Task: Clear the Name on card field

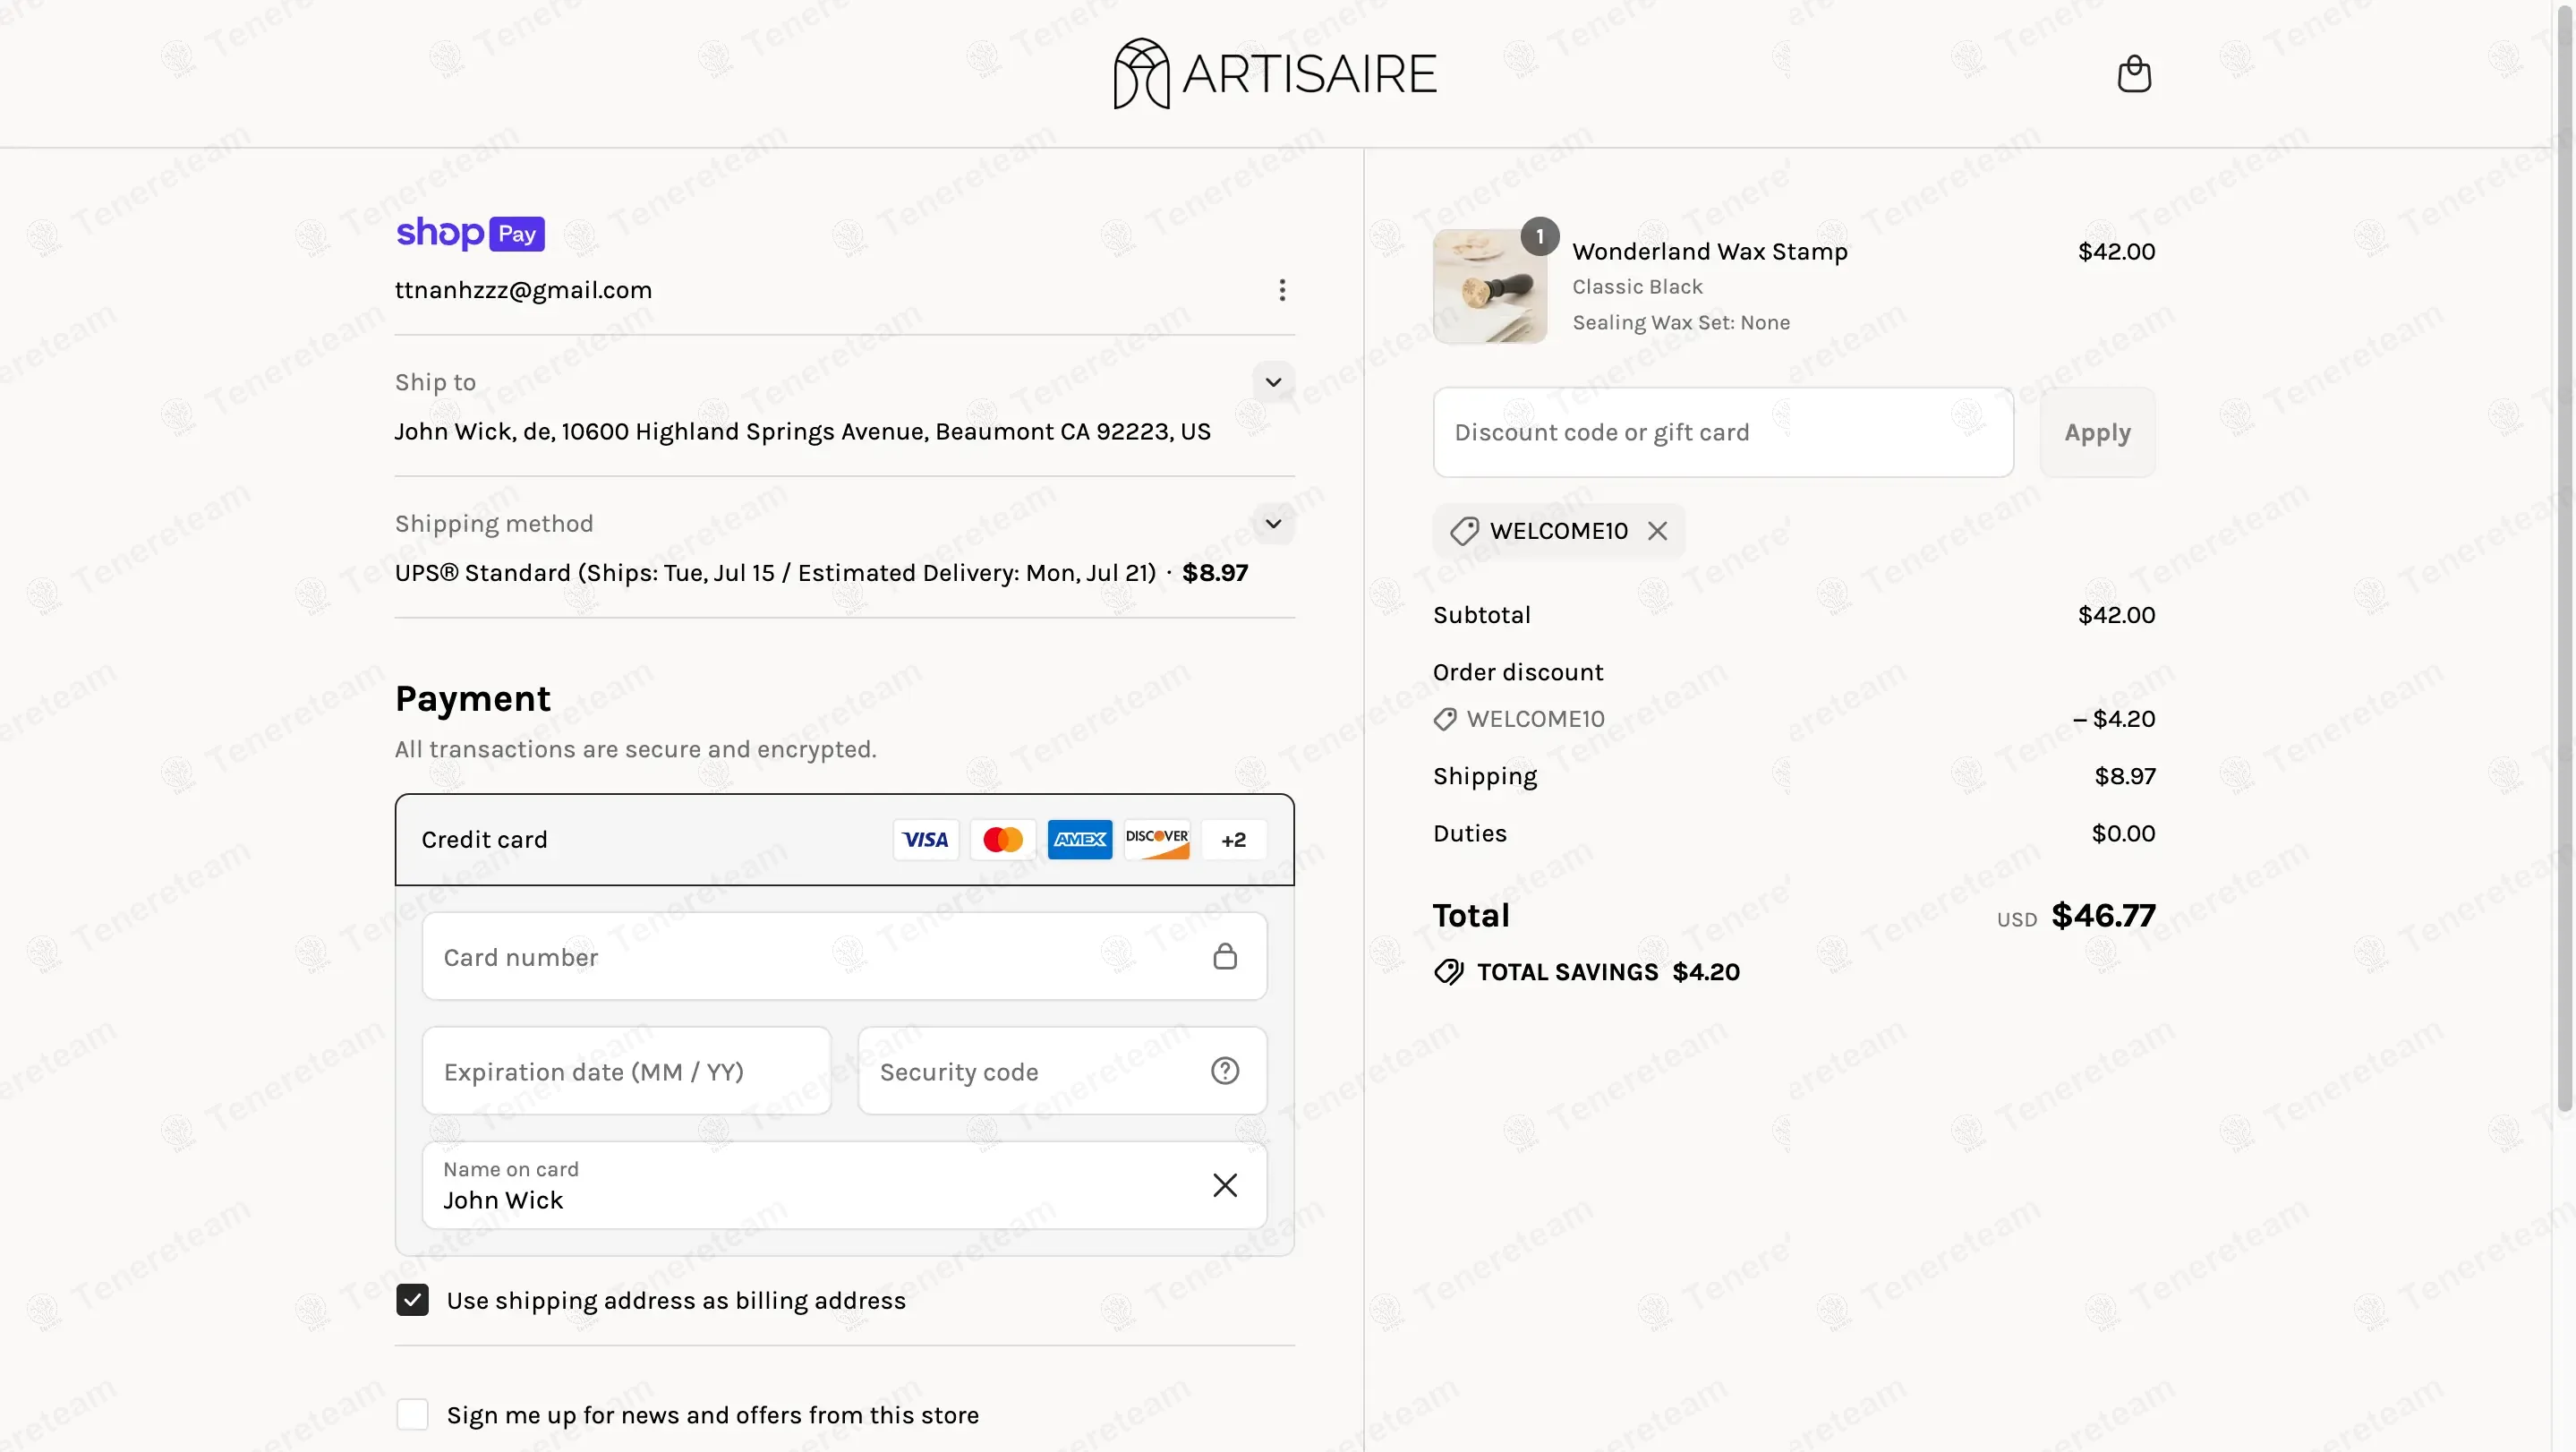Action: (x=1225, y=1185)
